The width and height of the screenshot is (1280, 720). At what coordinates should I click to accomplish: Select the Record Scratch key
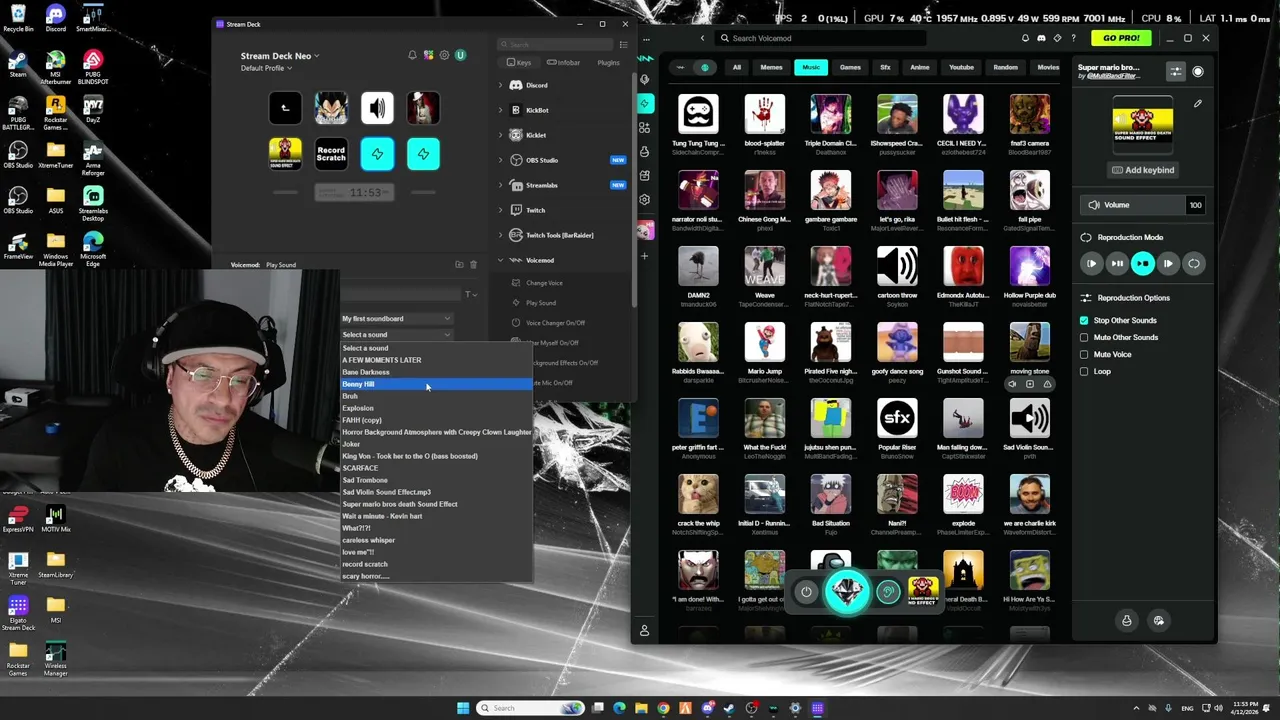click(331, 154)
